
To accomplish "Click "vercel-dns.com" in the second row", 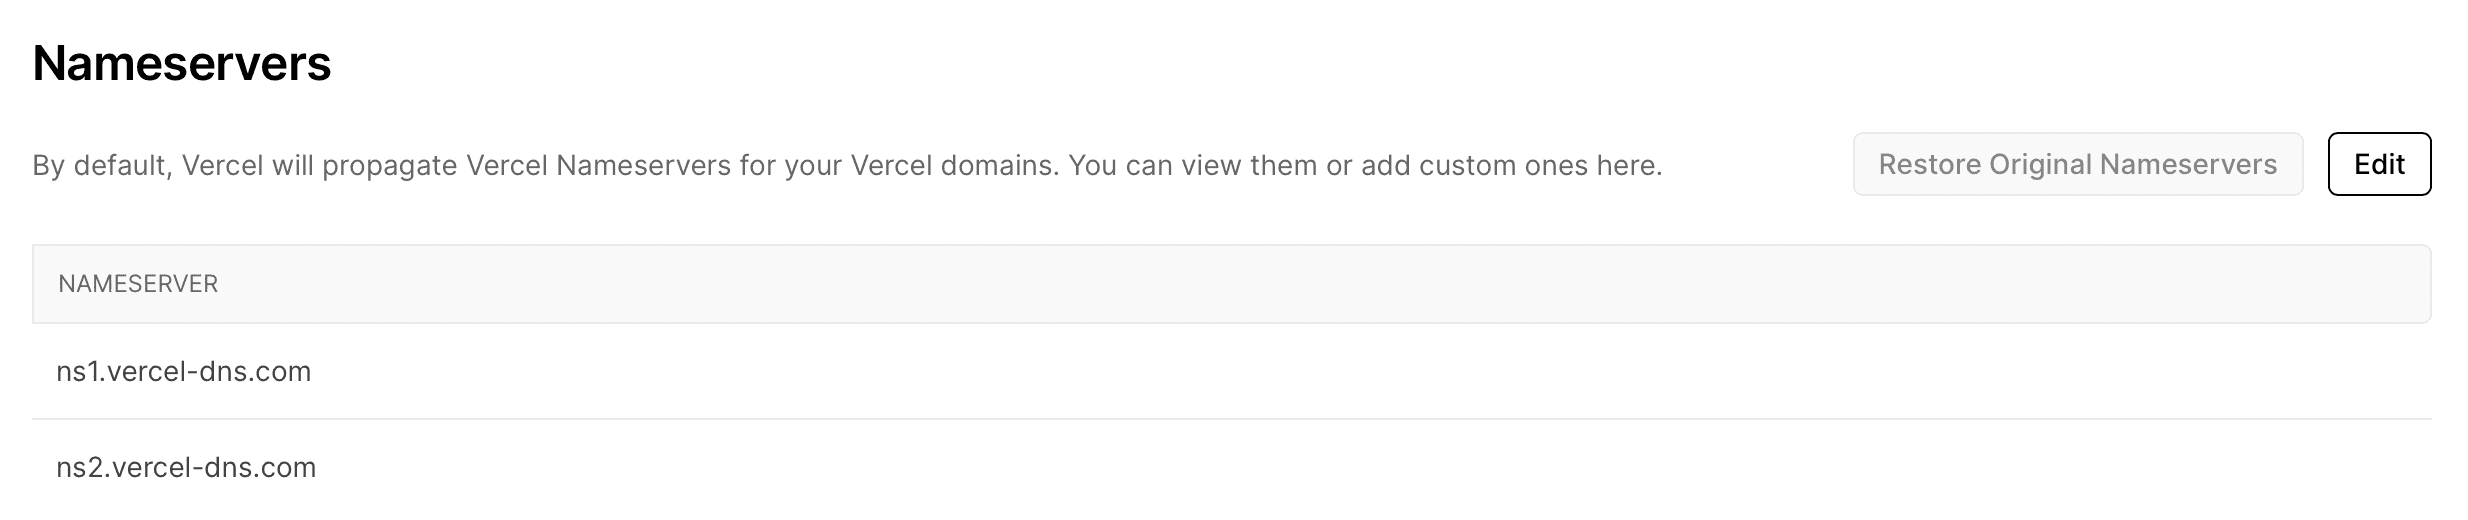I will pos(214,468).
